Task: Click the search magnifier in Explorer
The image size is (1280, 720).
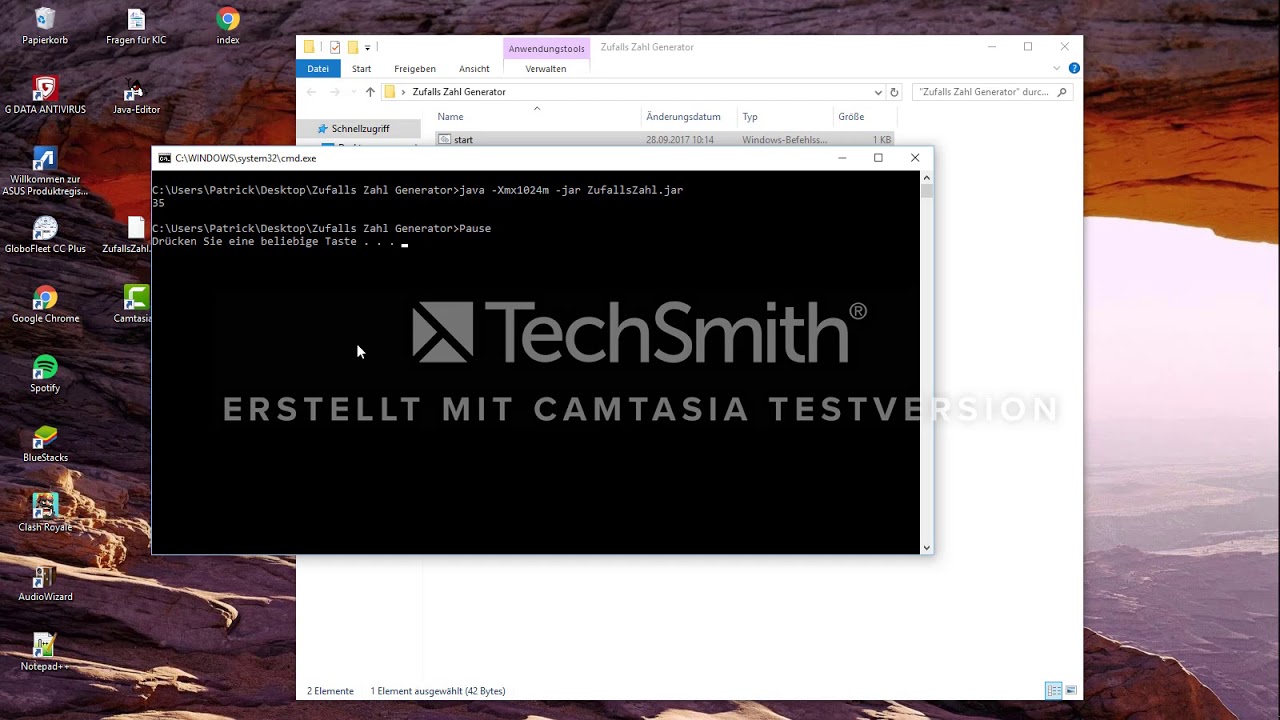Action: pyautogui.click(x=1062, y=92)
